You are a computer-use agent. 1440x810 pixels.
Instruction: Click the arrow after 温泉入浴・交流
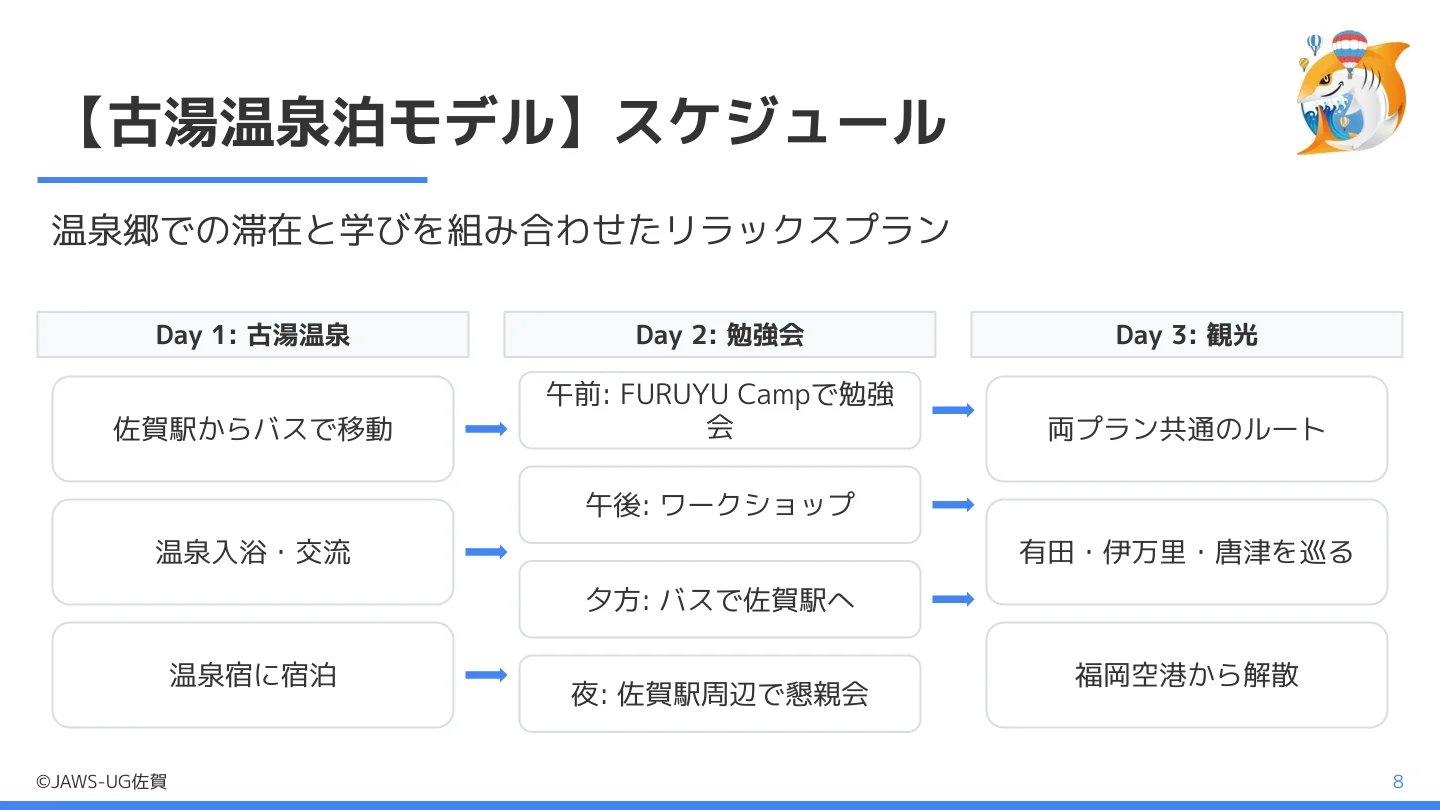pyautogui.click(x=486, y=552)
